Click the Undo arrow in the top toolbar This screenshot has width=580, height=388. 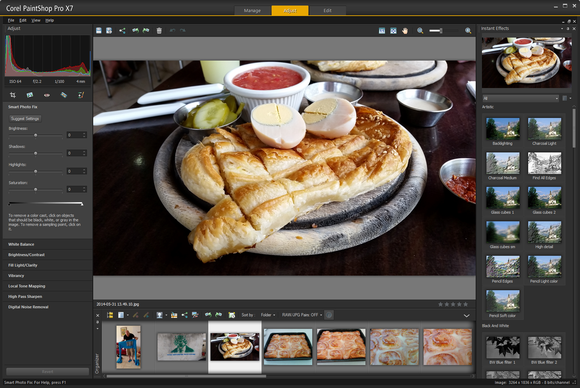click(x=172, y=31)
